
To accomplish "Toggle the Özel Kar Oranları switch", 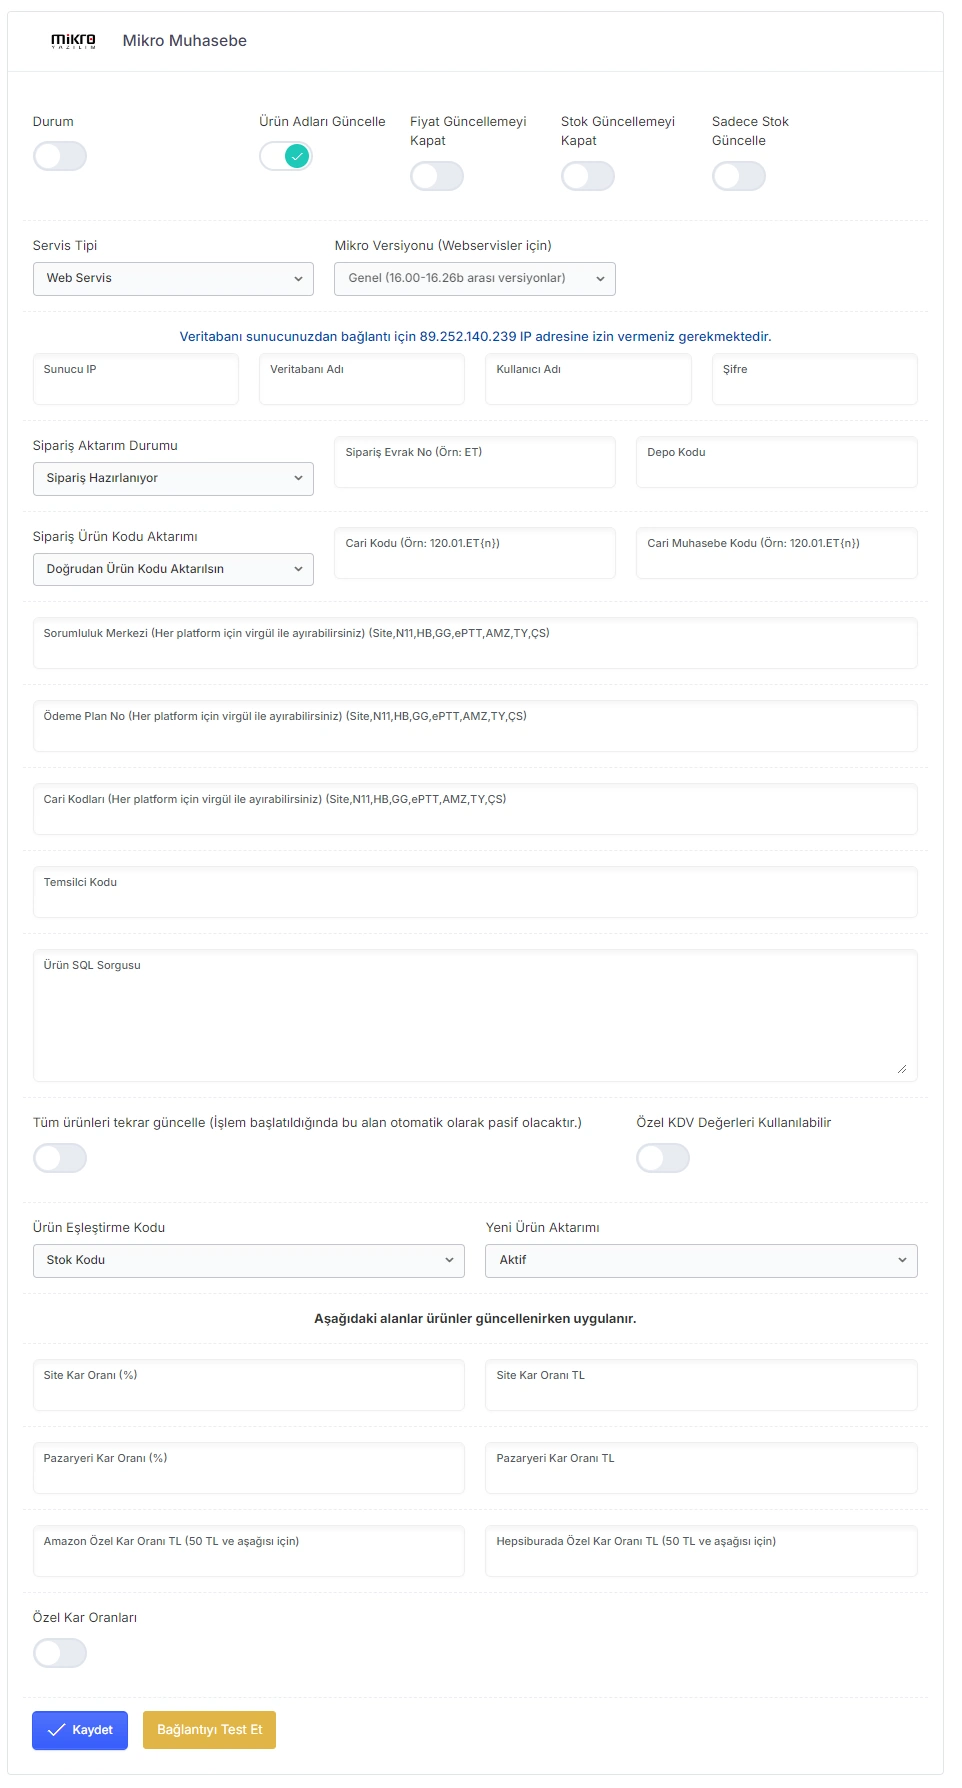I will click(60, 1653).
